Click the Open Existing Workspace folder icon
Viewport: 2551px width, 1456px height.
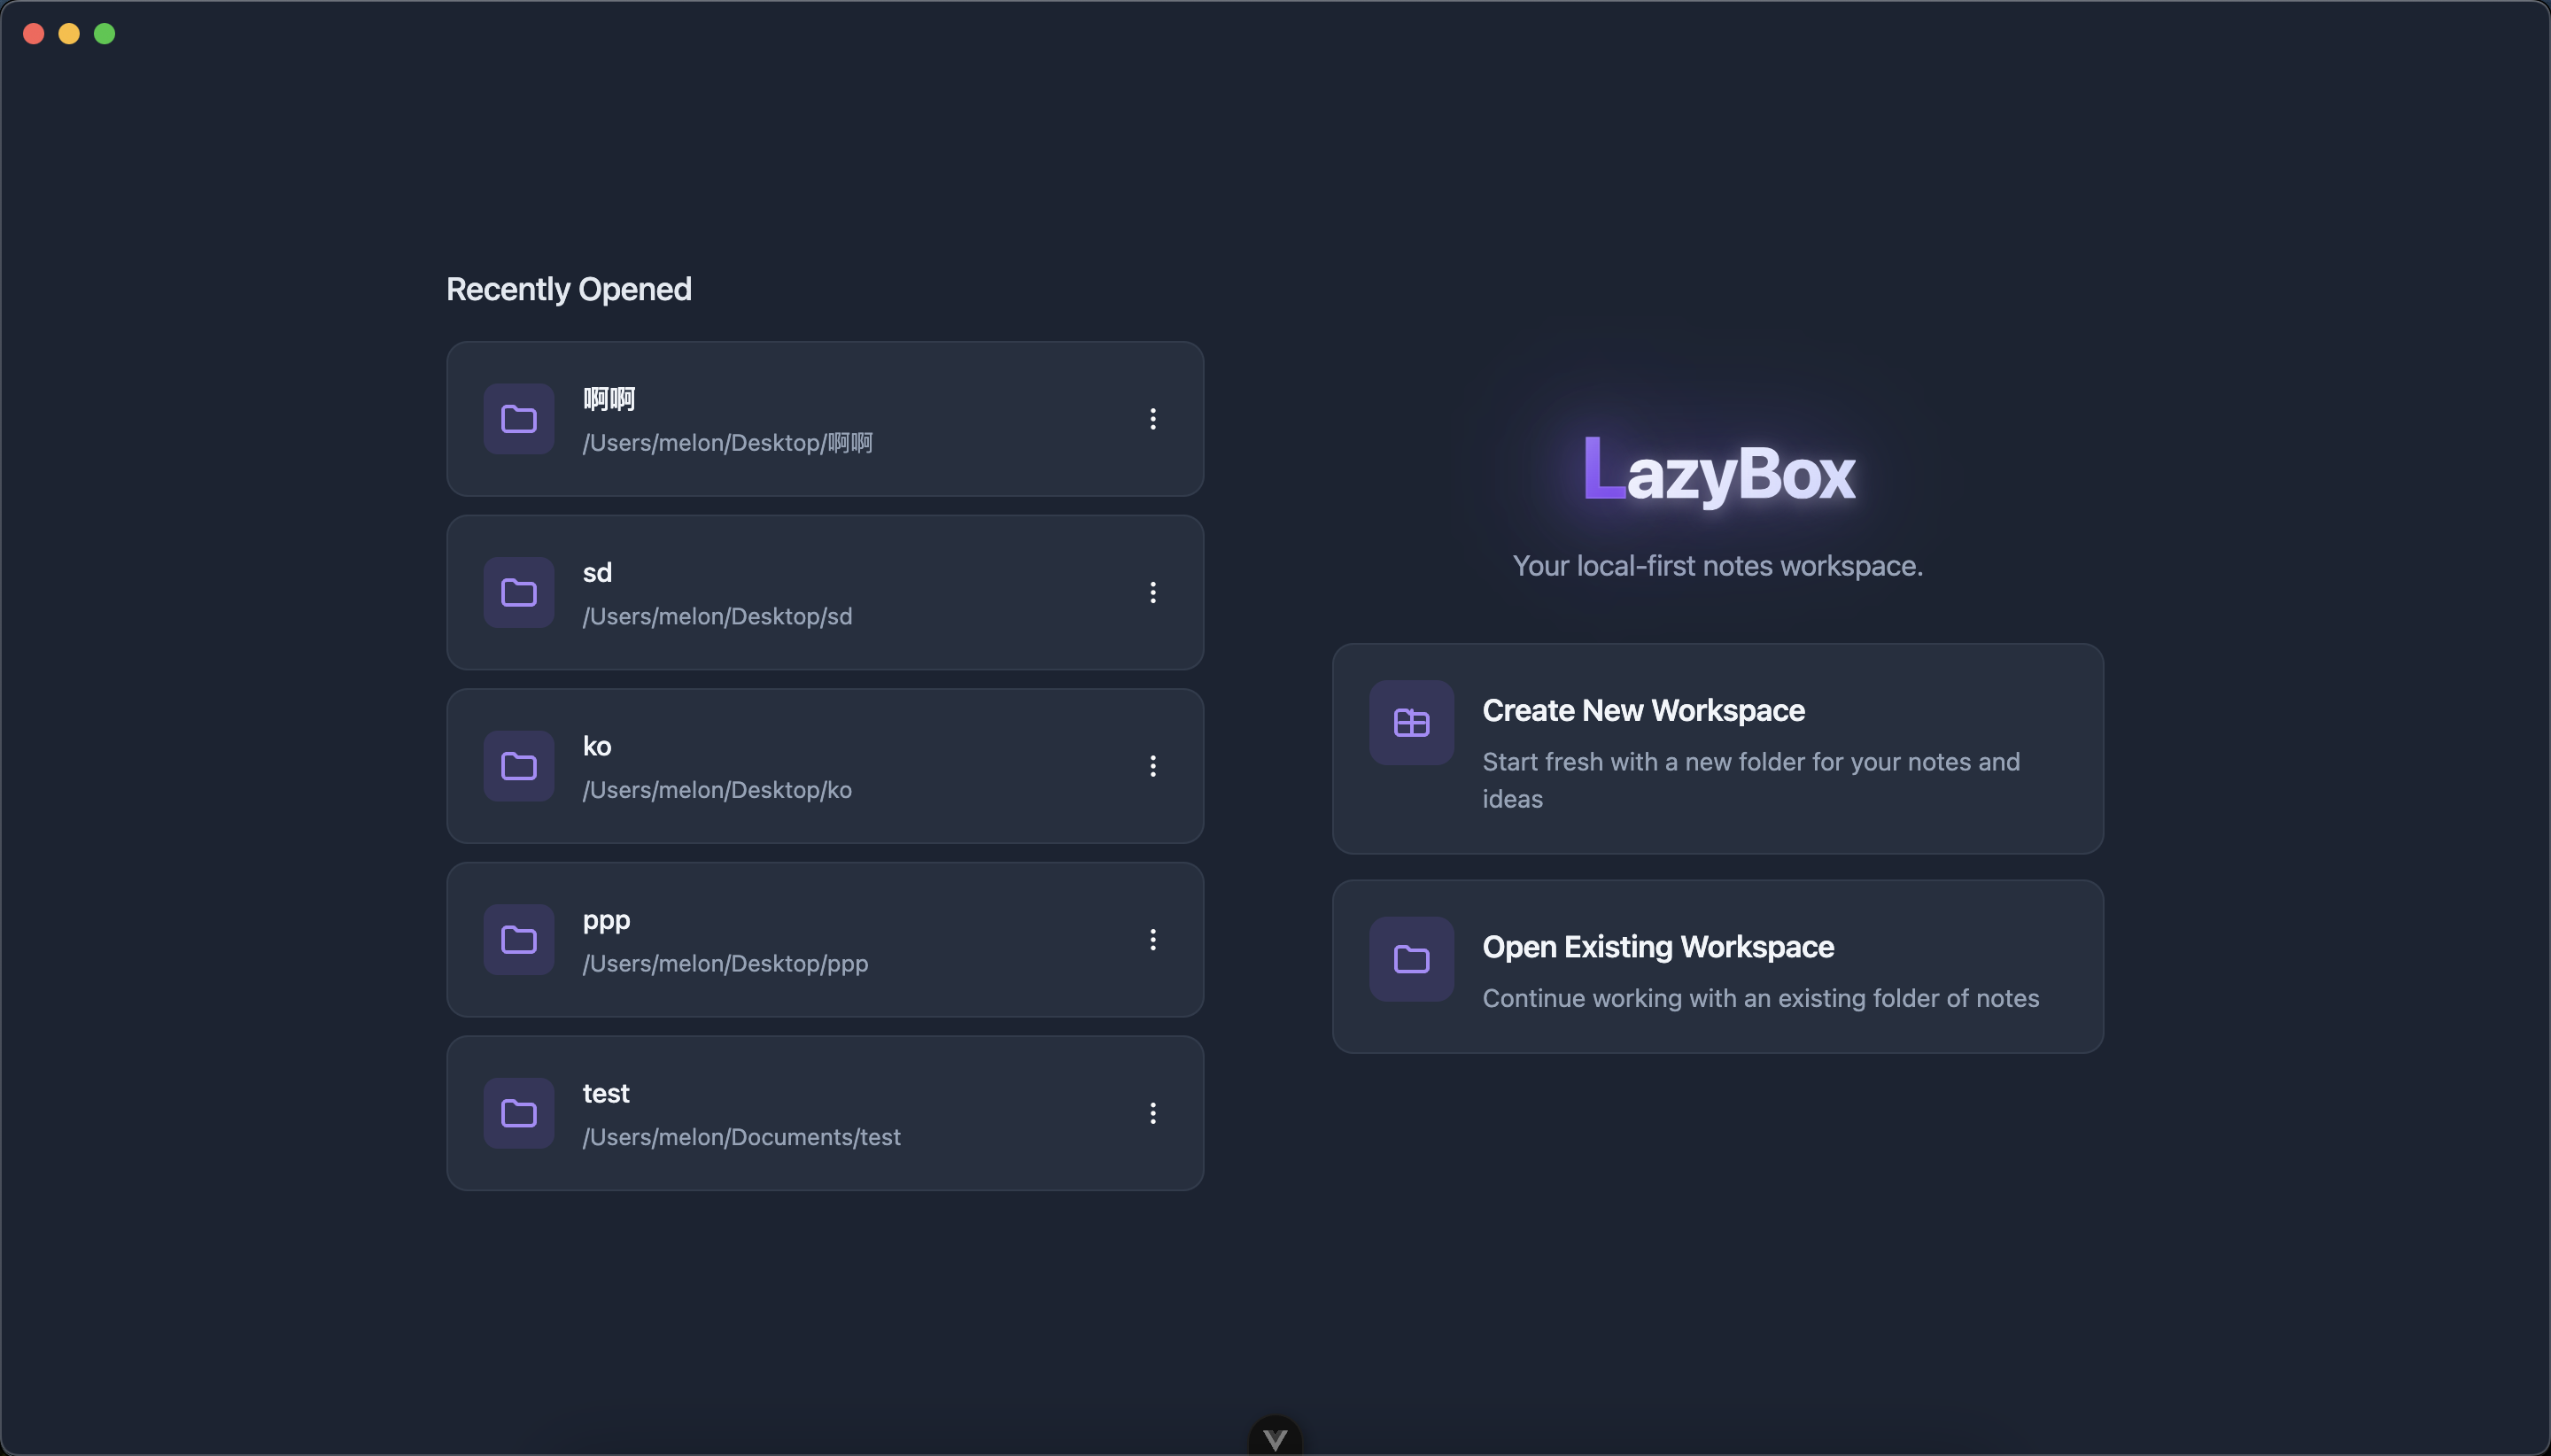1411,959
